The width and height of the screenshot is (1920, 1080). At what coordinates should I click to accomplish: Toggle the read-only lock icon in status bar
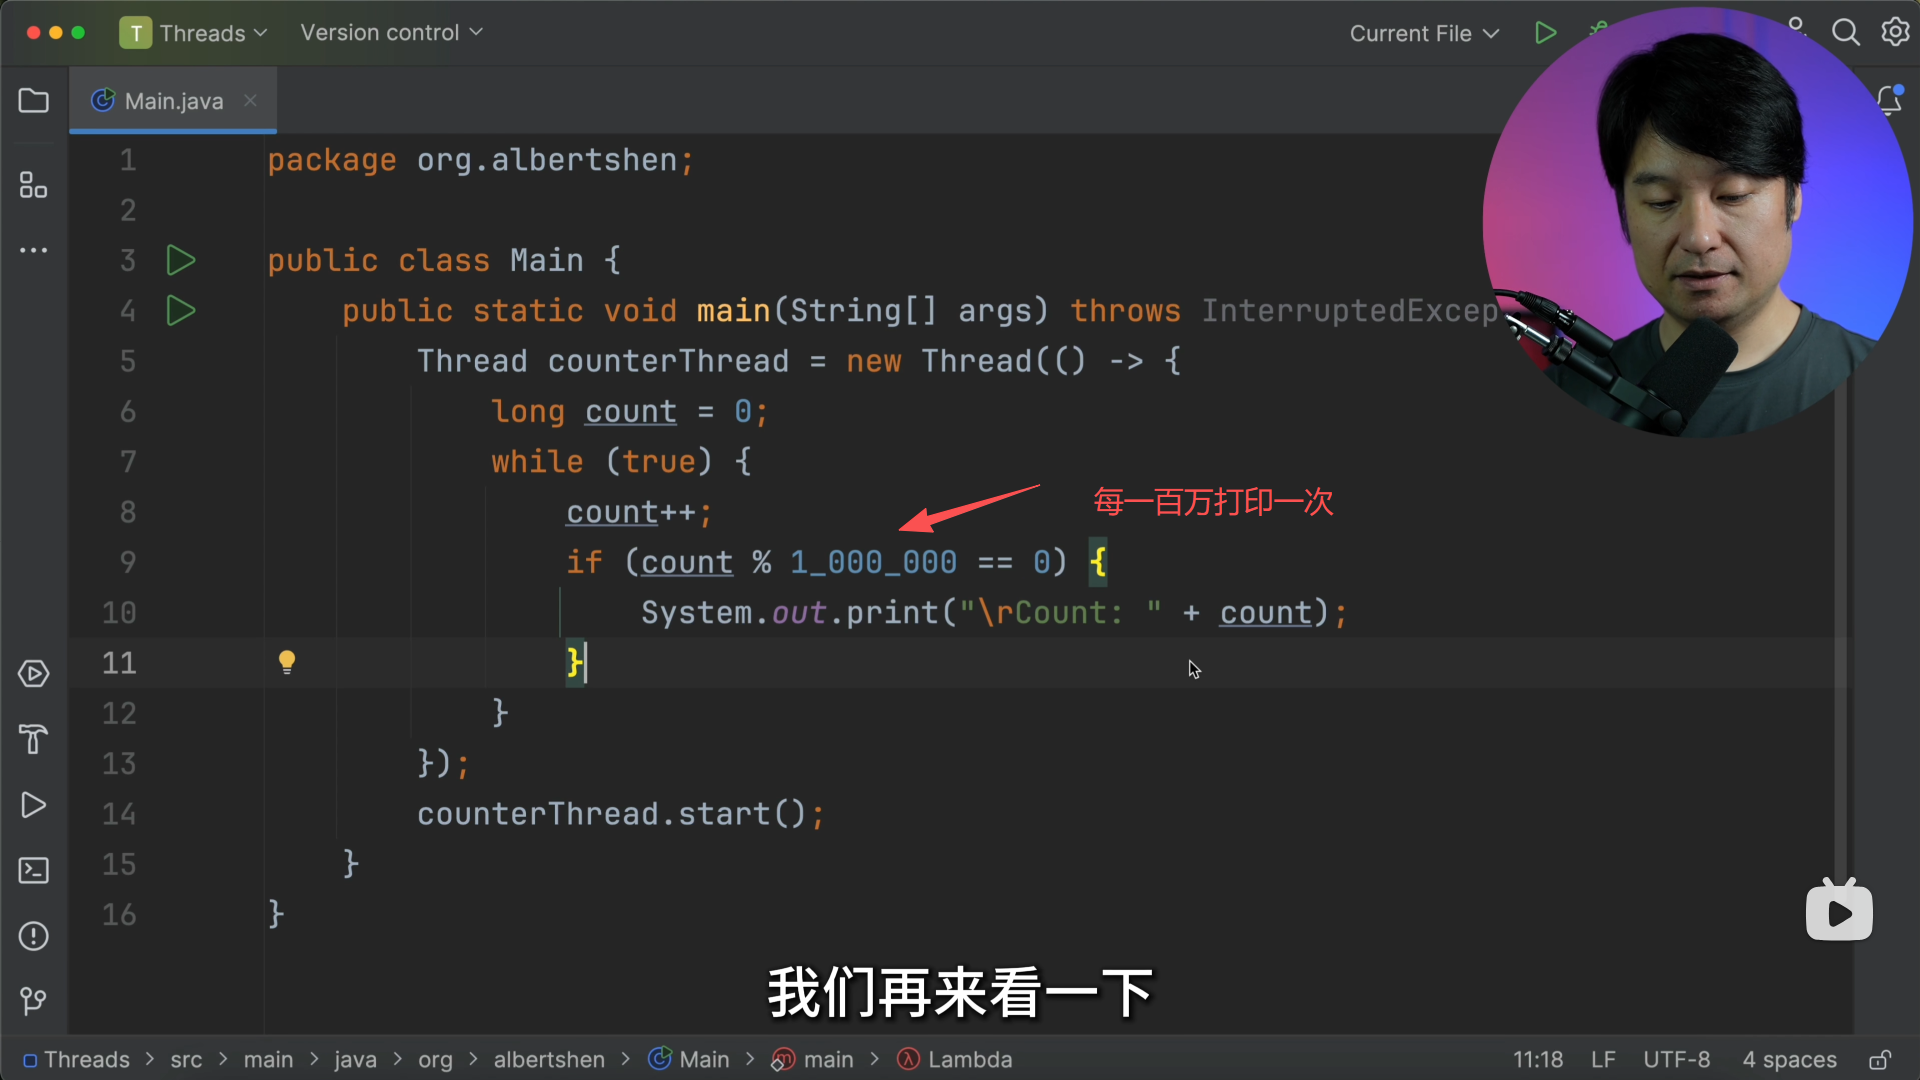(x=1880, y=1060)
